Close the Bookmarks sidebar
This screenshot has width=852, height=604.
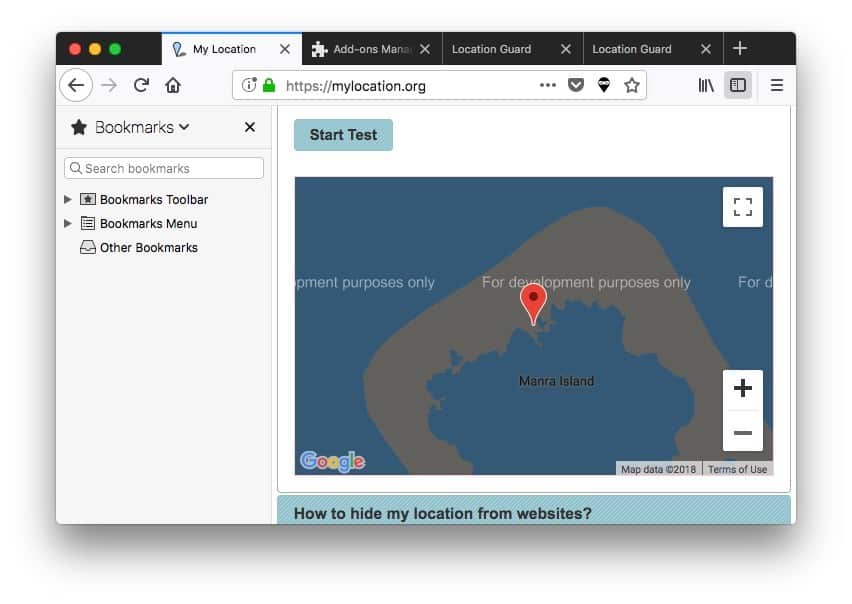tap(250, 127)
